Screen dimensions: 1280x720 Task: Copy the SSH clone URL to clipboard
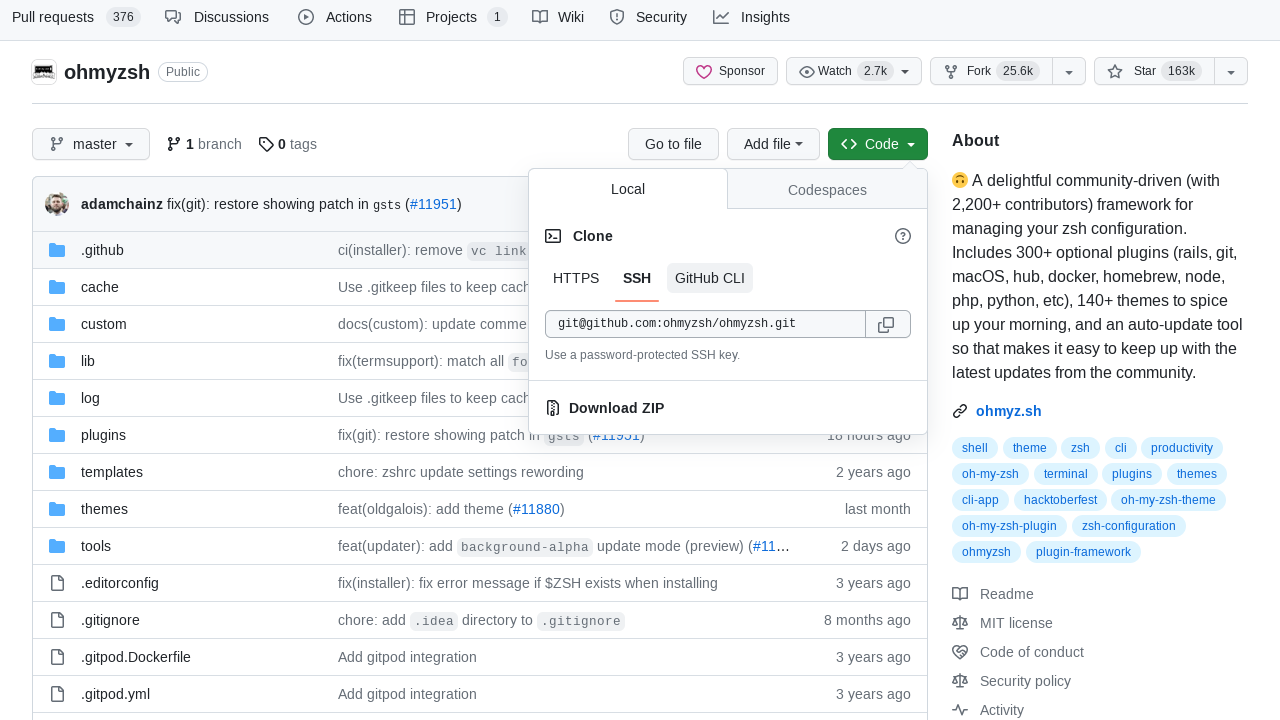pos(887,325)
